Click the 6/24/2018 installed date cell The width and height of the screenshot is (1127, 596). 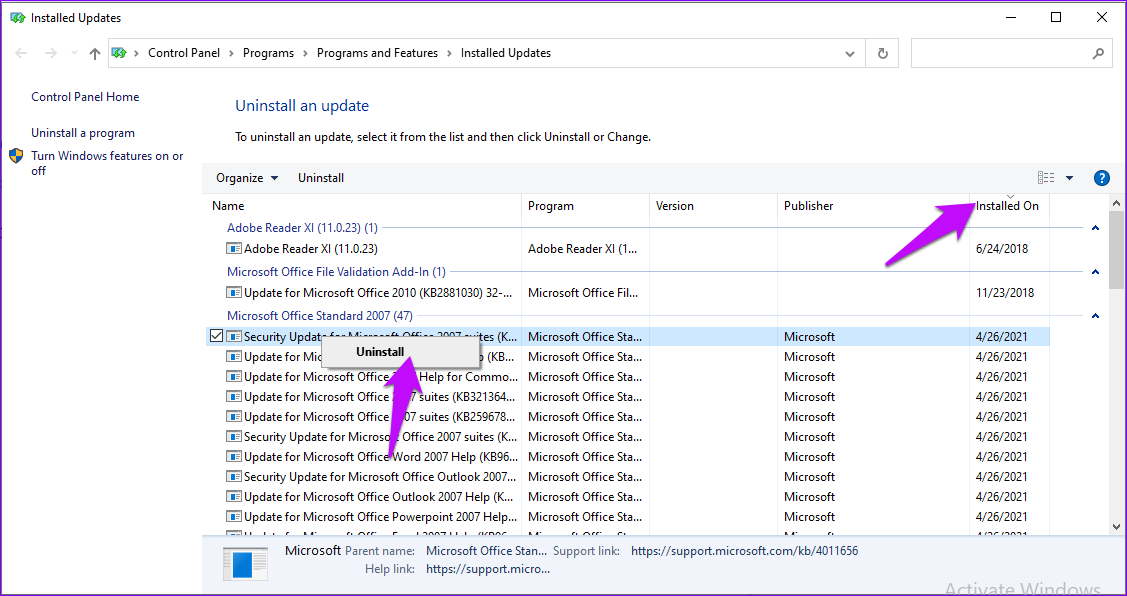click(x=1003, y=249)
